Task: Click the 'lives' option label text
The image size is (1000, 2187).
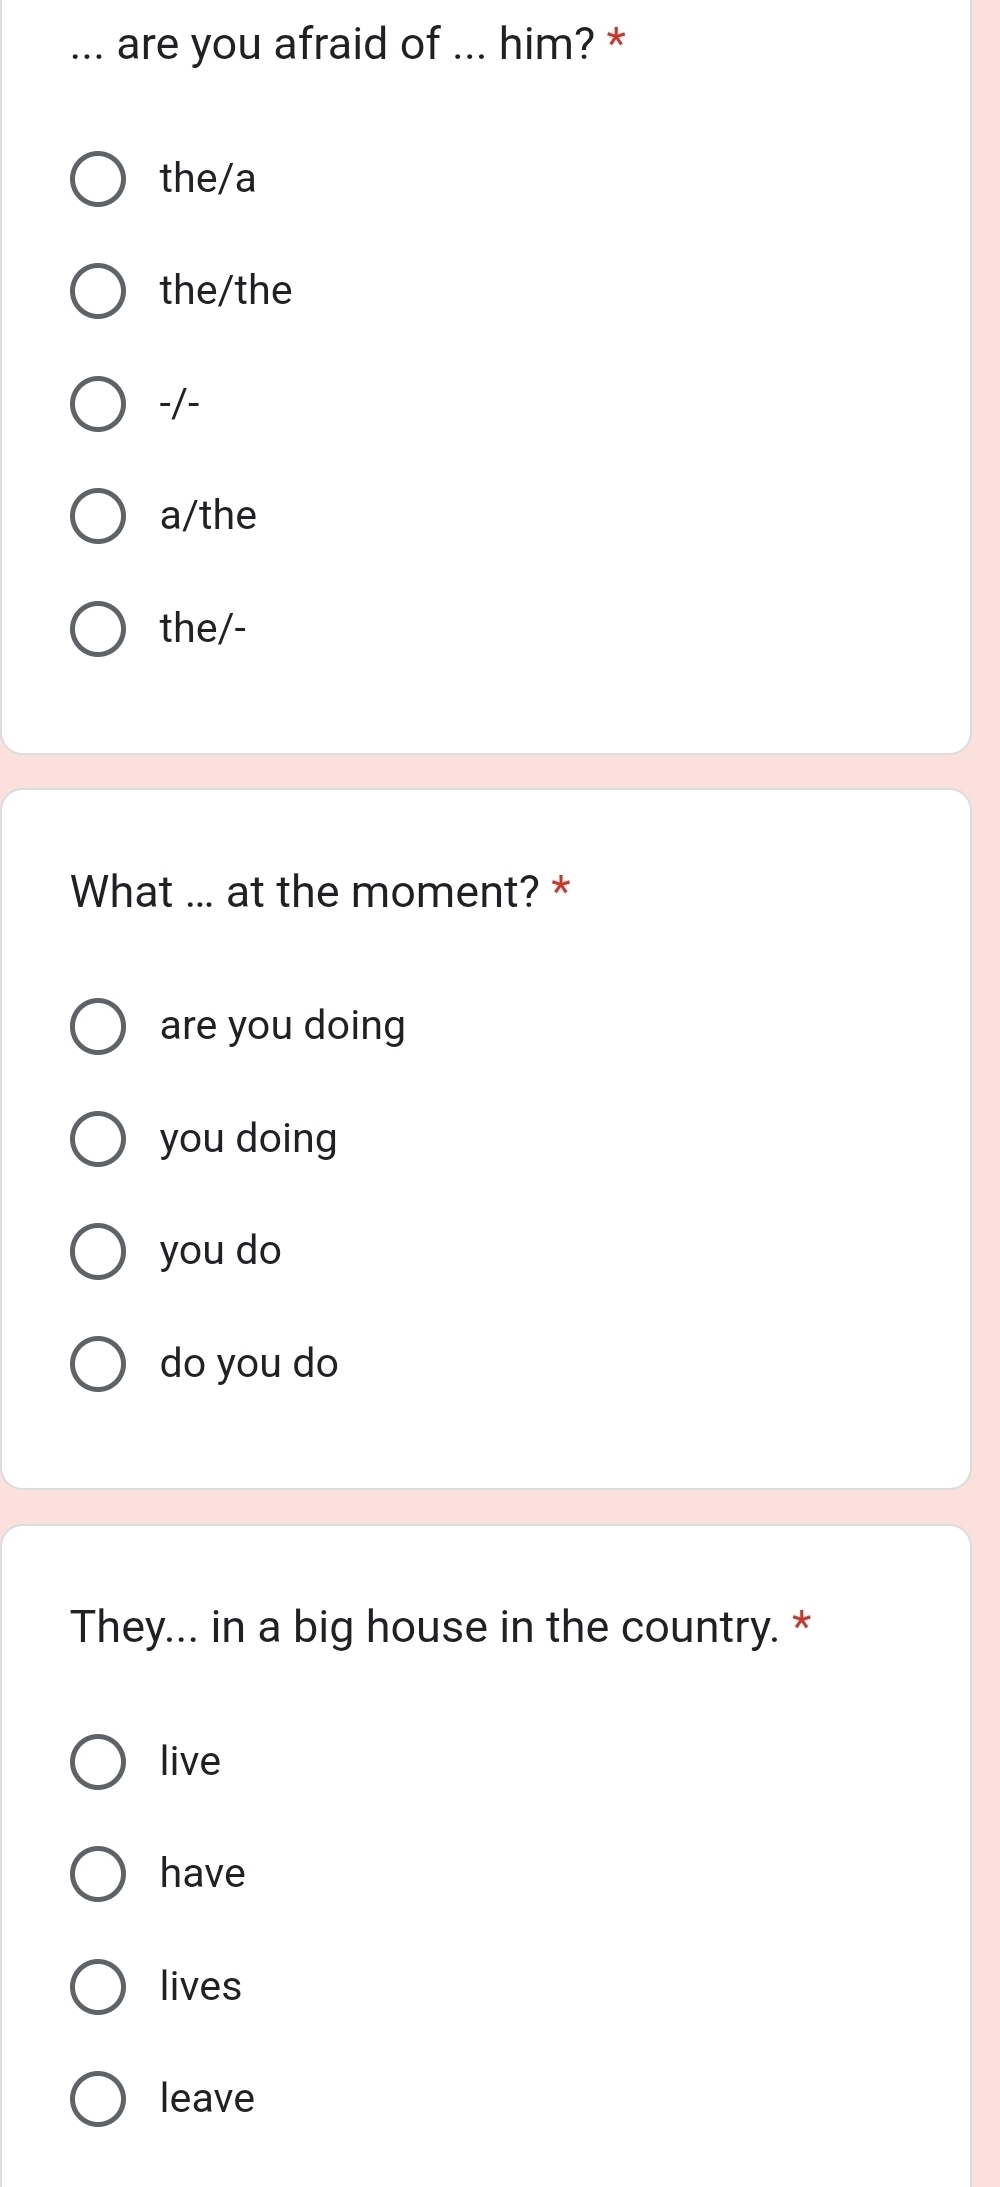Action: tap(201, 1986)
